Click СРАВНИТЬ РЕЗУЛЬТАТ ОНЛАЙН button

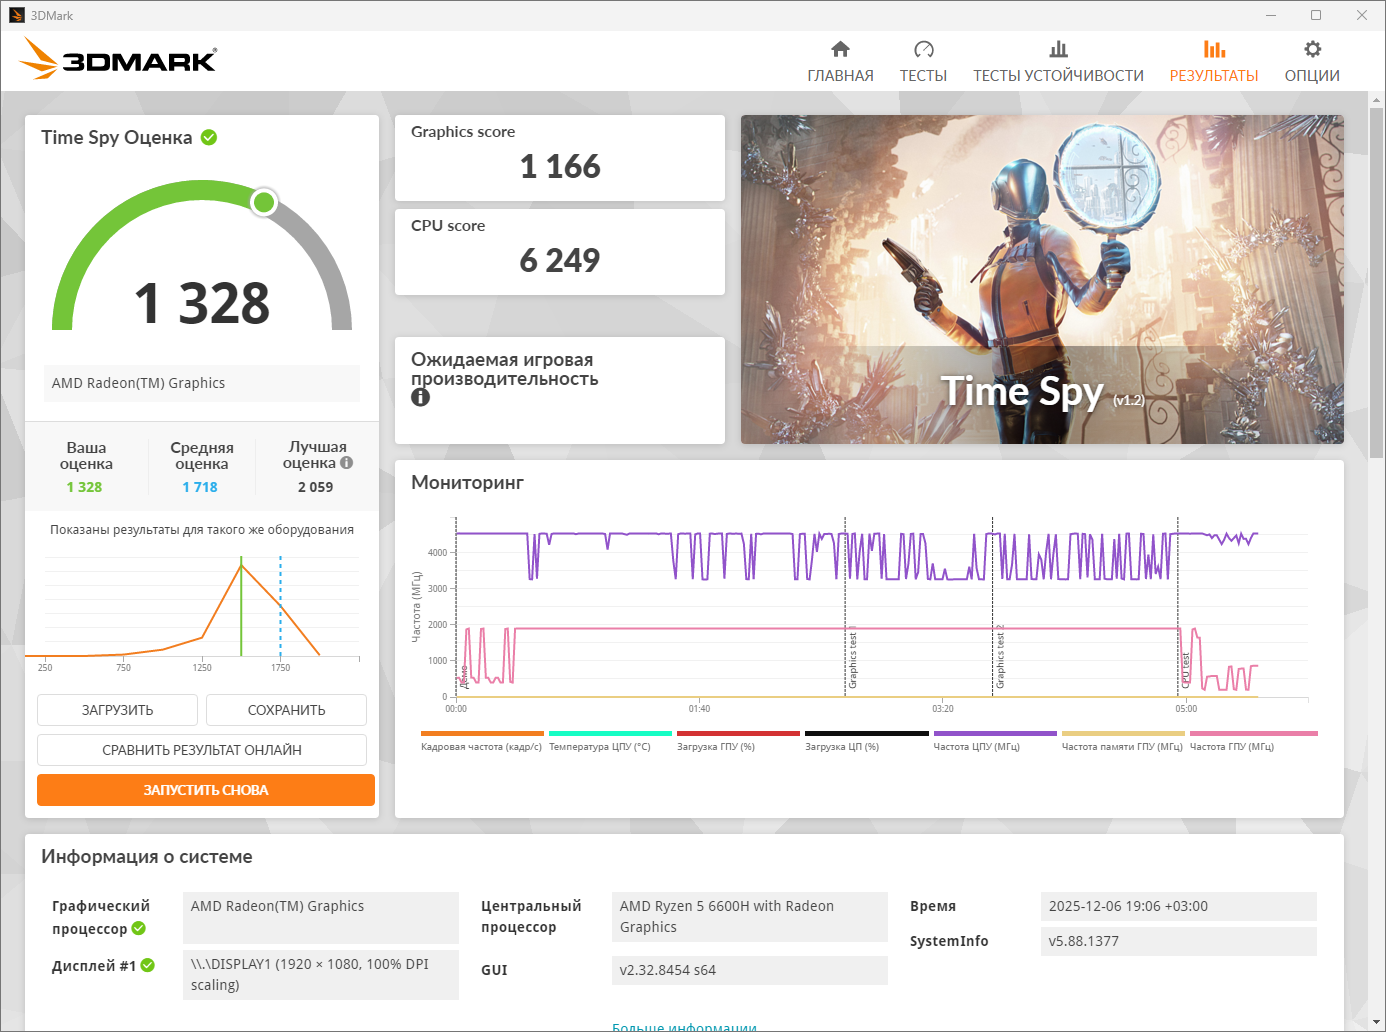[x=202, y=750]
